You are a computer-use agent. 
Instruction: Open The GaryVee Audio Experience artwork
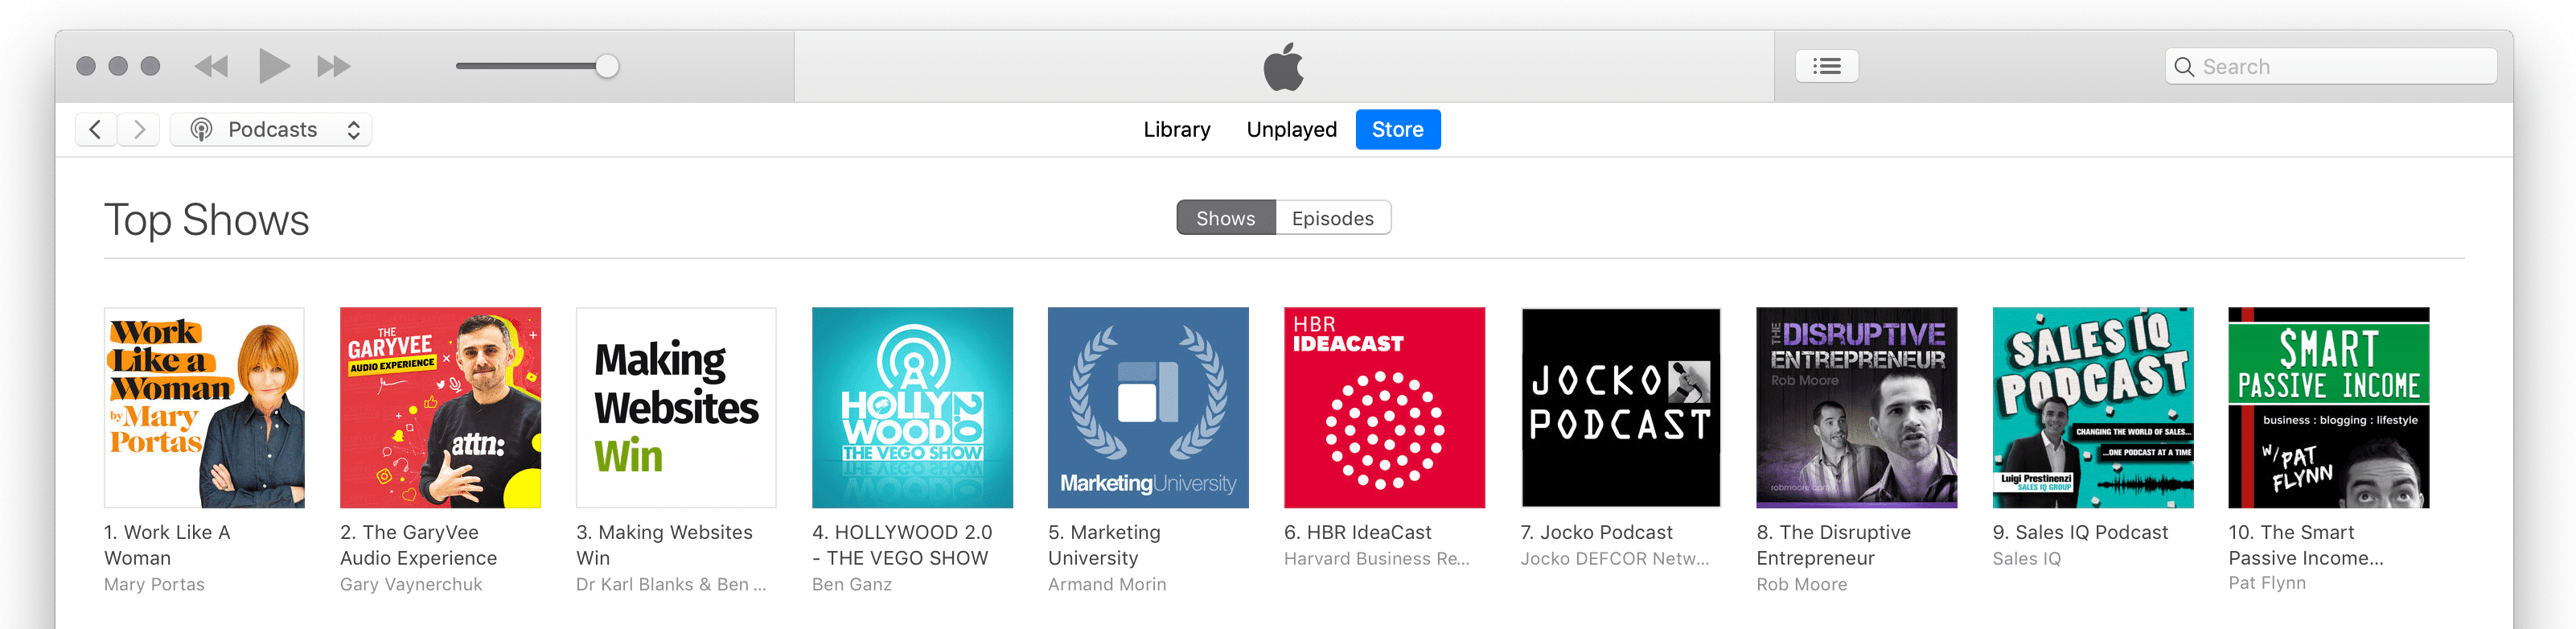tap(440, 407)
